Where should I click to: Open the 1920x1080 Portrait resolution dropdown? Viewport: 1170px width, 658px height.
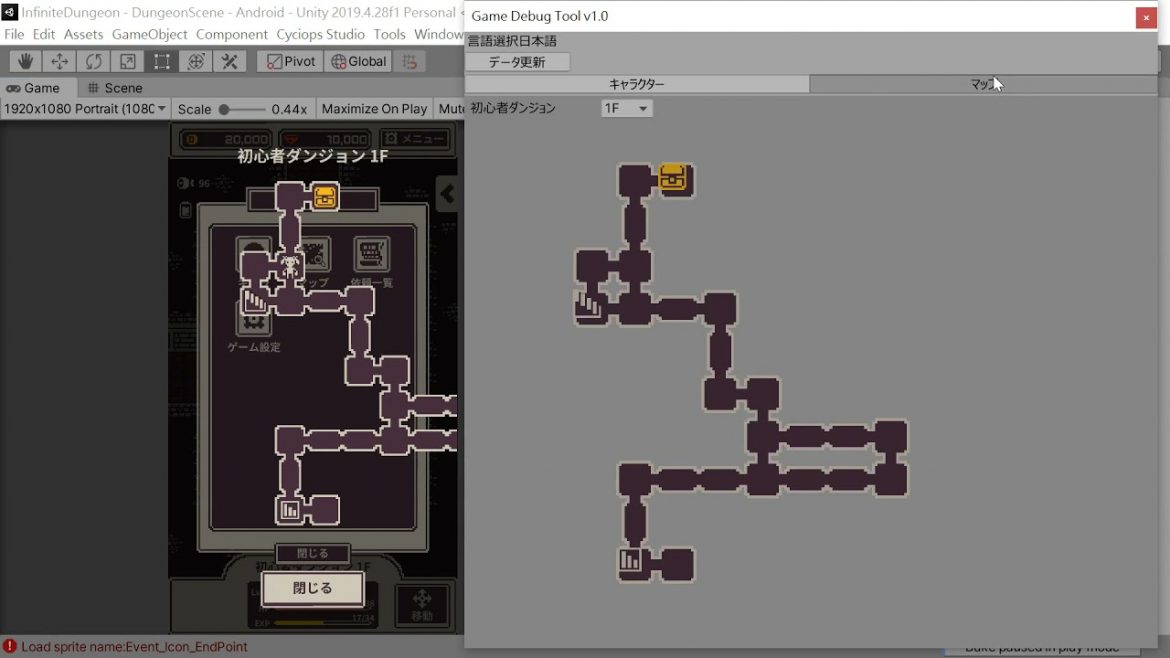click(x=85, y=109)
